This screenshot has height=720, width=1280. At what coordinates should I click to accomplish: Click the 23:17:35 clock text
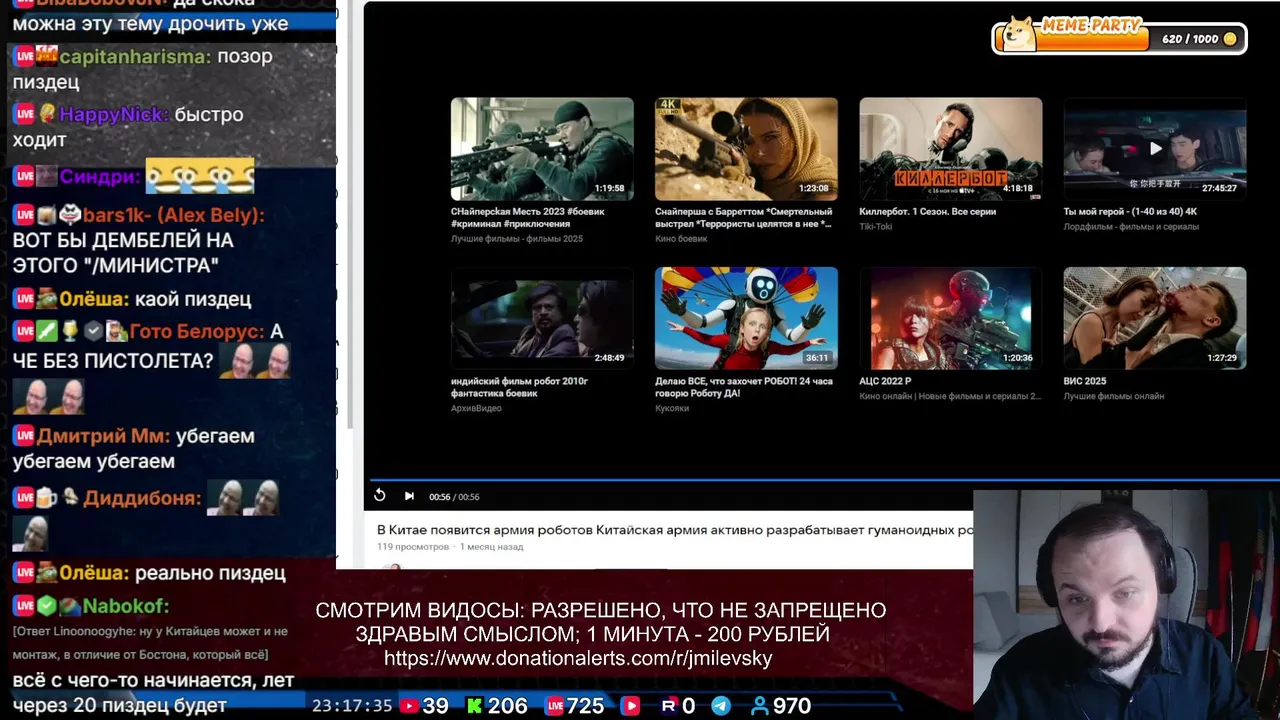352,706
